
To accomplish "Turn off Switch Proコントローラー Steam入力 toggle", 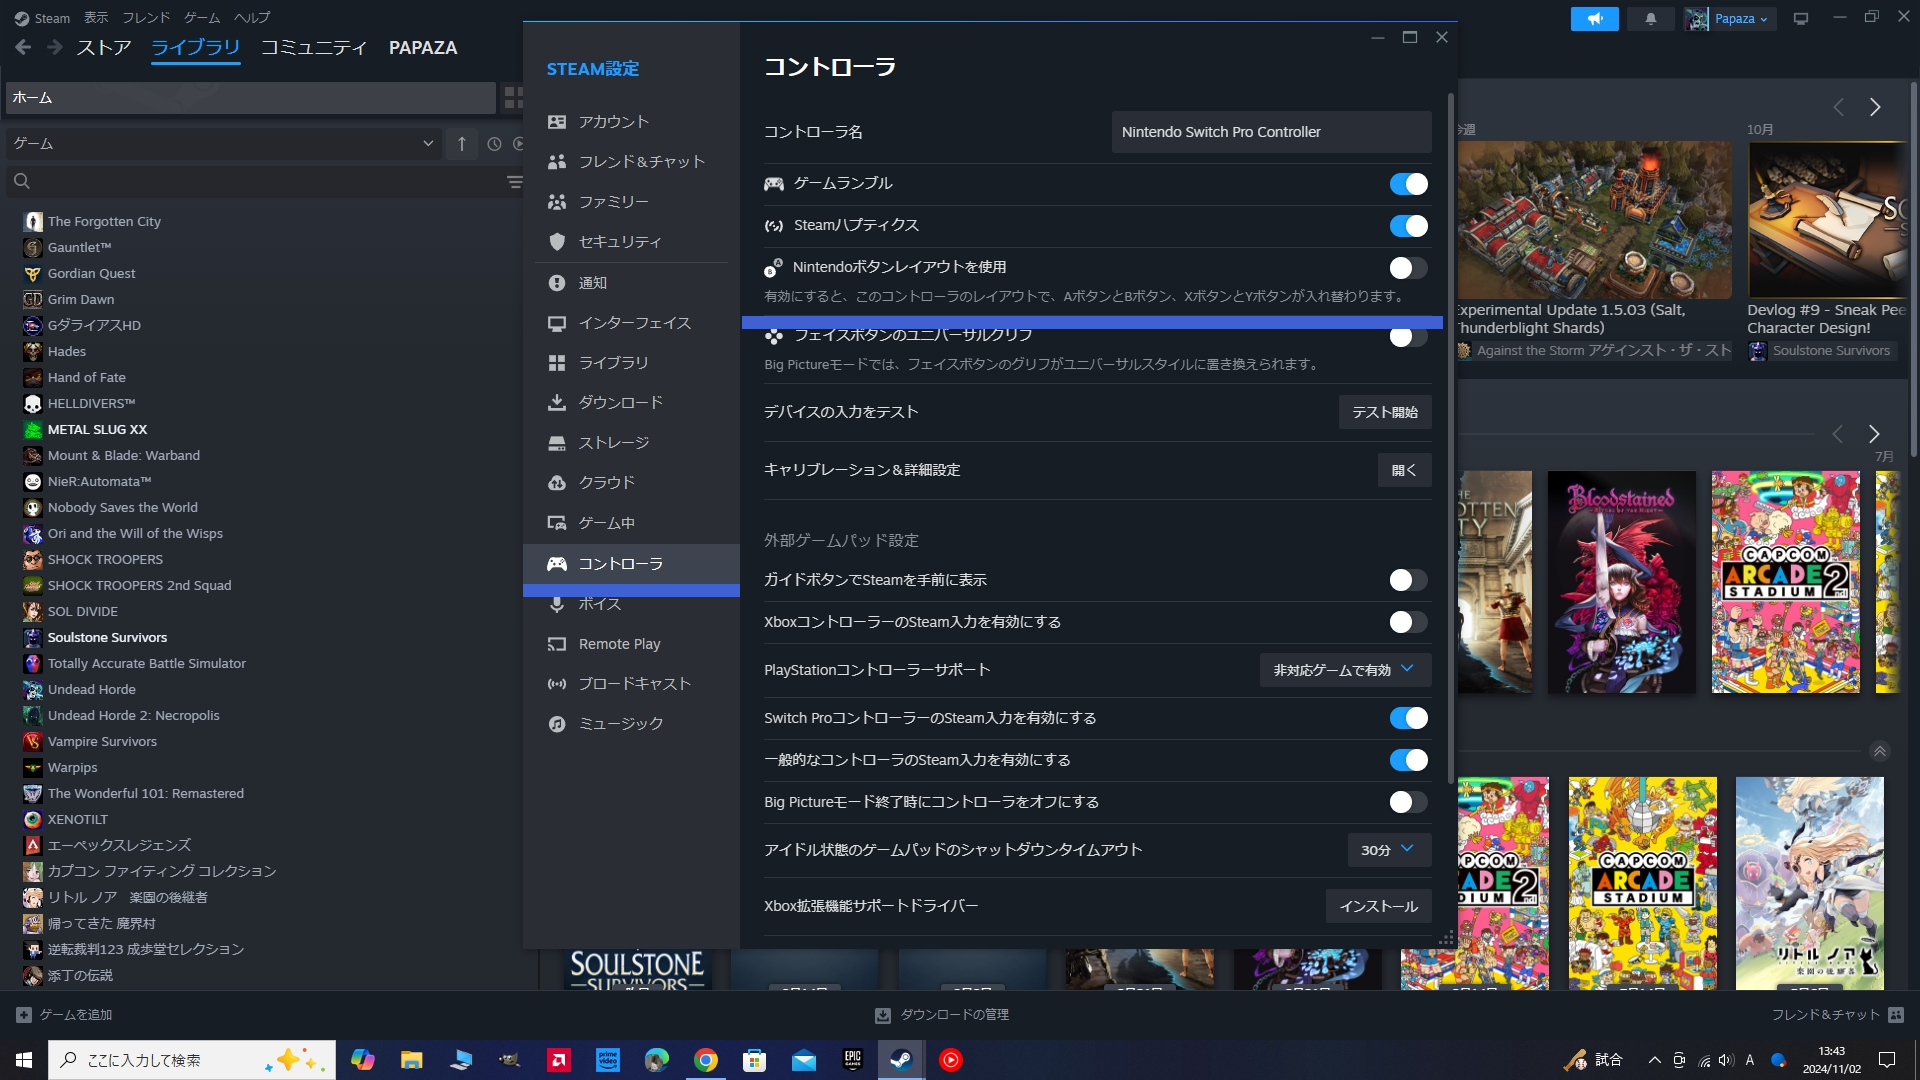I will [1408, 718].
